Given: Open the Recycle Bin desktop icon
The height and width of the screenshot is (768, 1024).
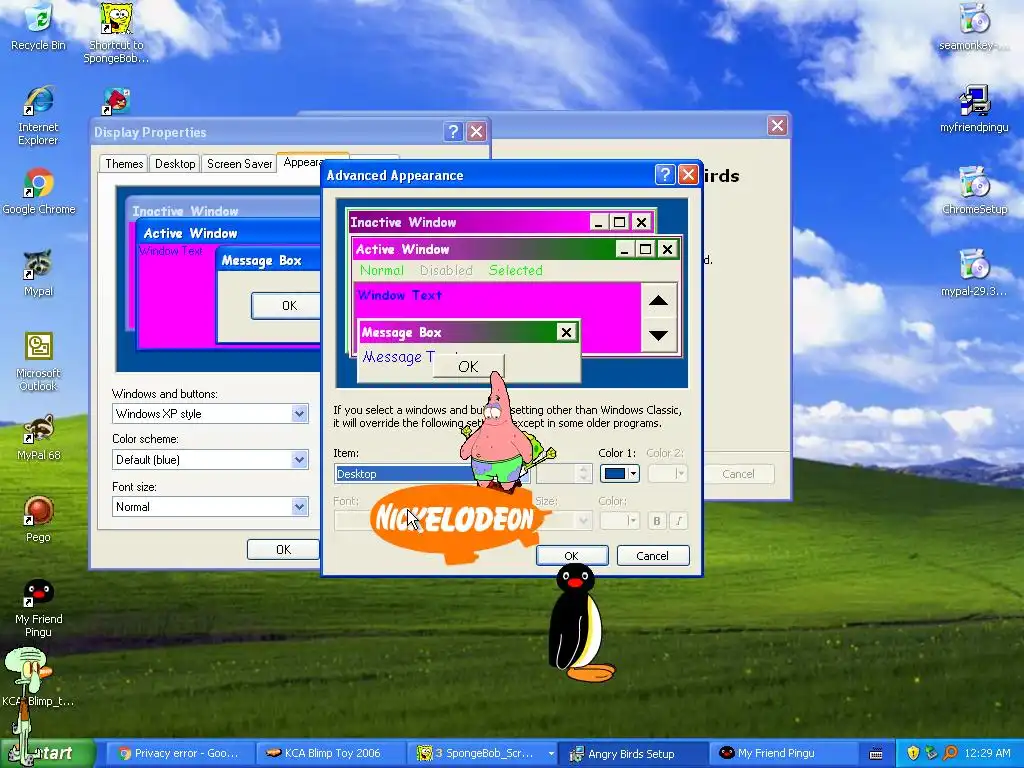Looking at the screenshot, I should pos(38,27).
